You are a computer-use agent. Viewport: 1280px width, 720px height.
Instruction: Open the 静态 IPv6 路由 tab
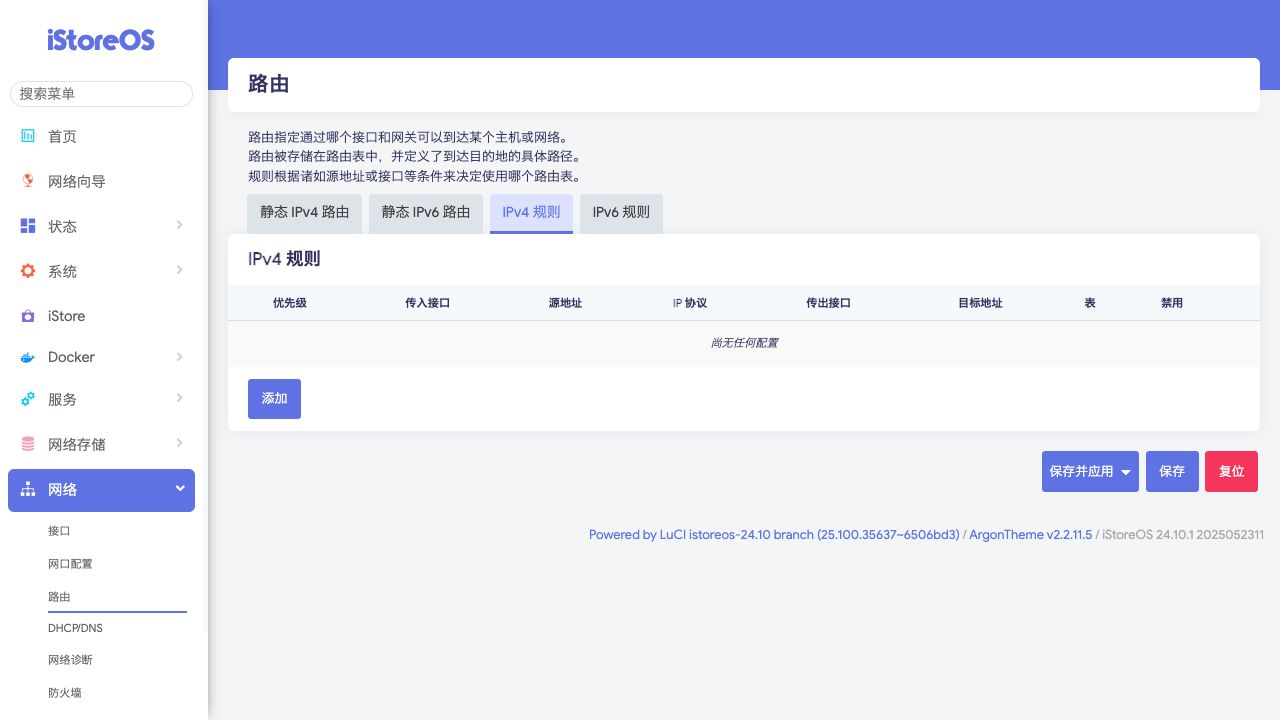(426, 213)
